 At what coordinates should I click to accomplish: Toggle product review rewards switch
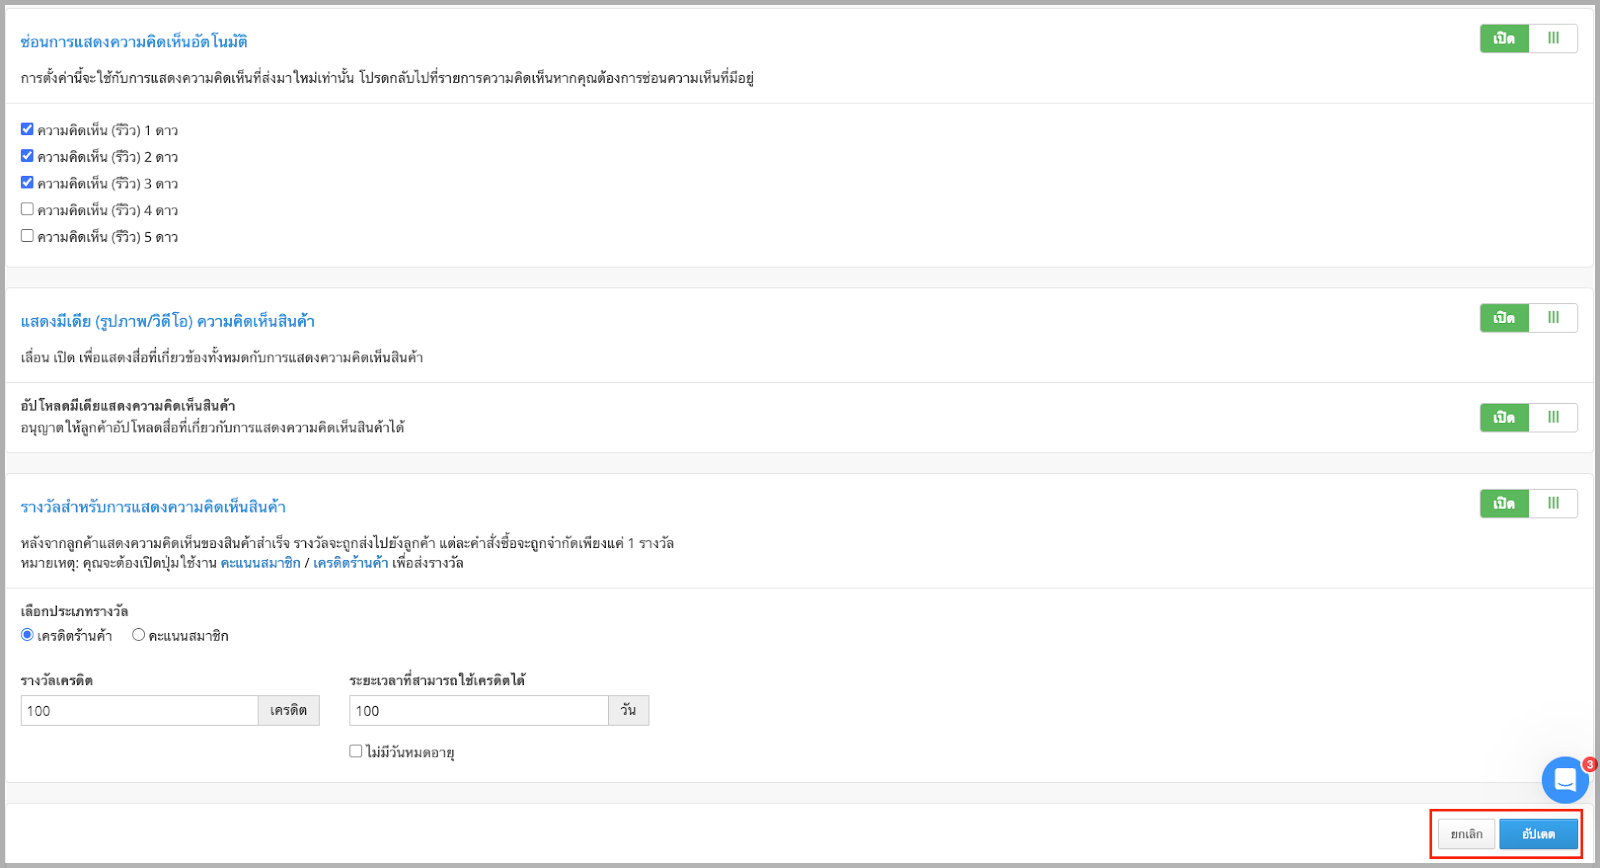(1528, 504)
